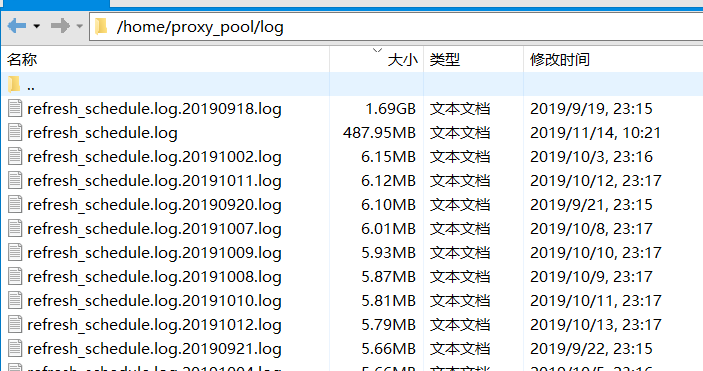The image size is (703, 371).
Task: Click the folder icon of the '..' row
Action: tap(14, 84)
